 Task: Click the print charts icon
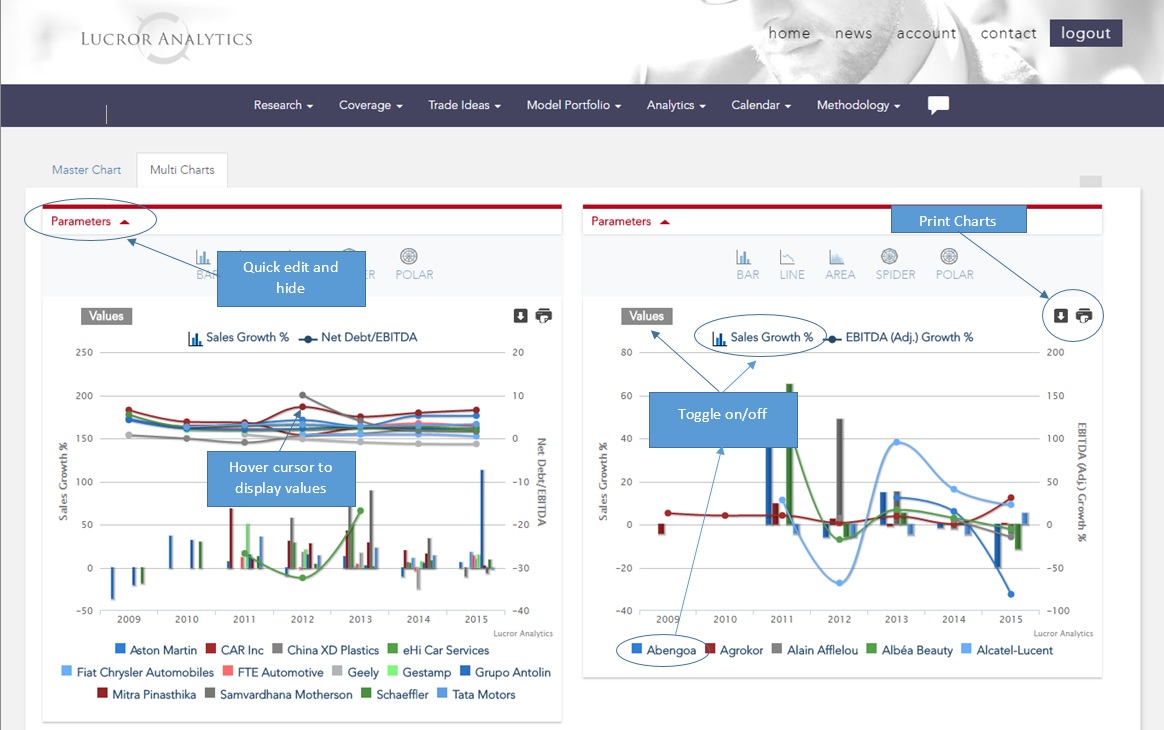tap(1082, 315)
